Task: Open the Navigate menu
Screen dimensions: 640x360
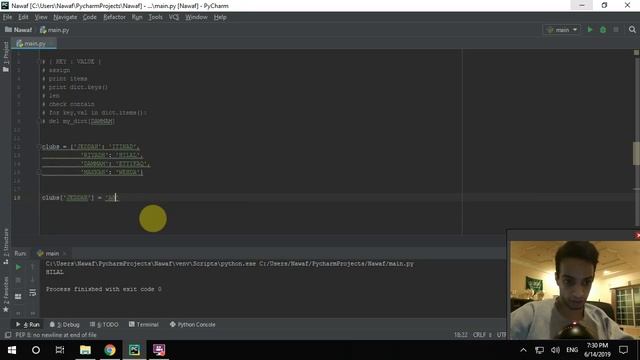Action: click(x=65, y=17)
